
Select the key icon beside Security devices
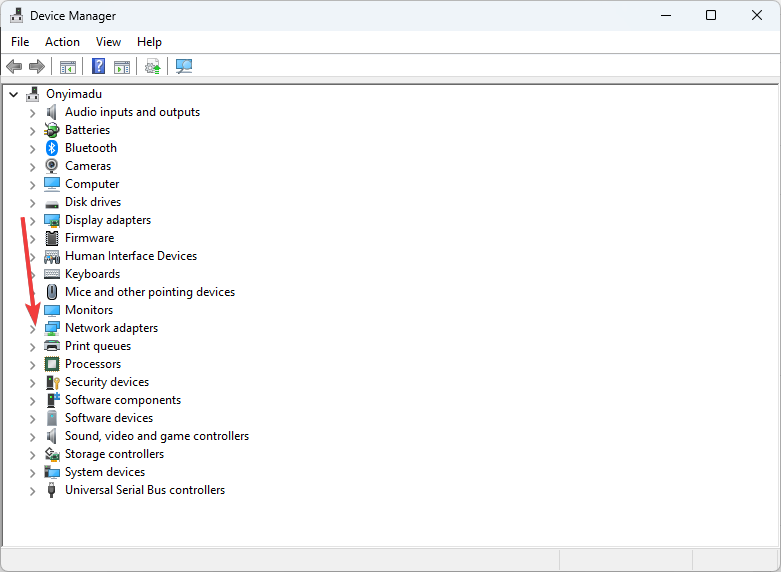pos(52,382)
